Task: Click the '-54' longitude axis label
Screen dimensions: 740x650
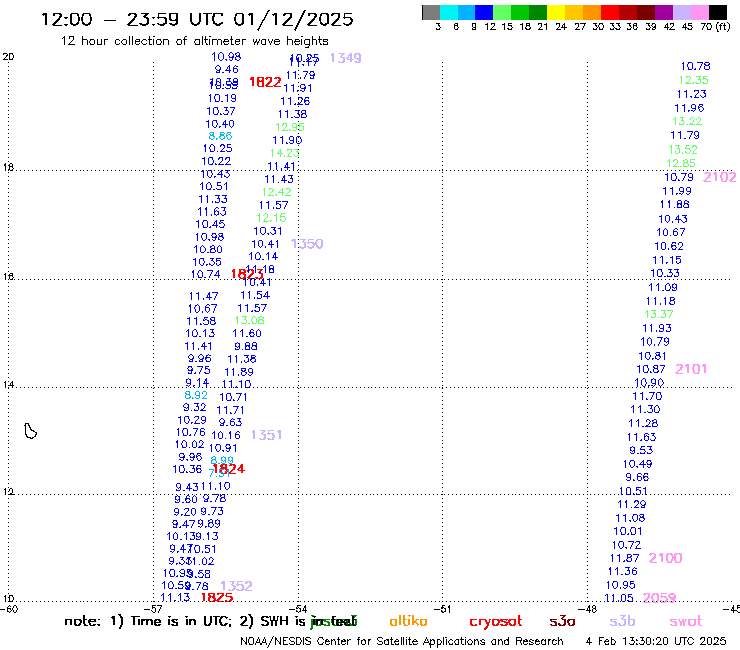Action: 300,609
